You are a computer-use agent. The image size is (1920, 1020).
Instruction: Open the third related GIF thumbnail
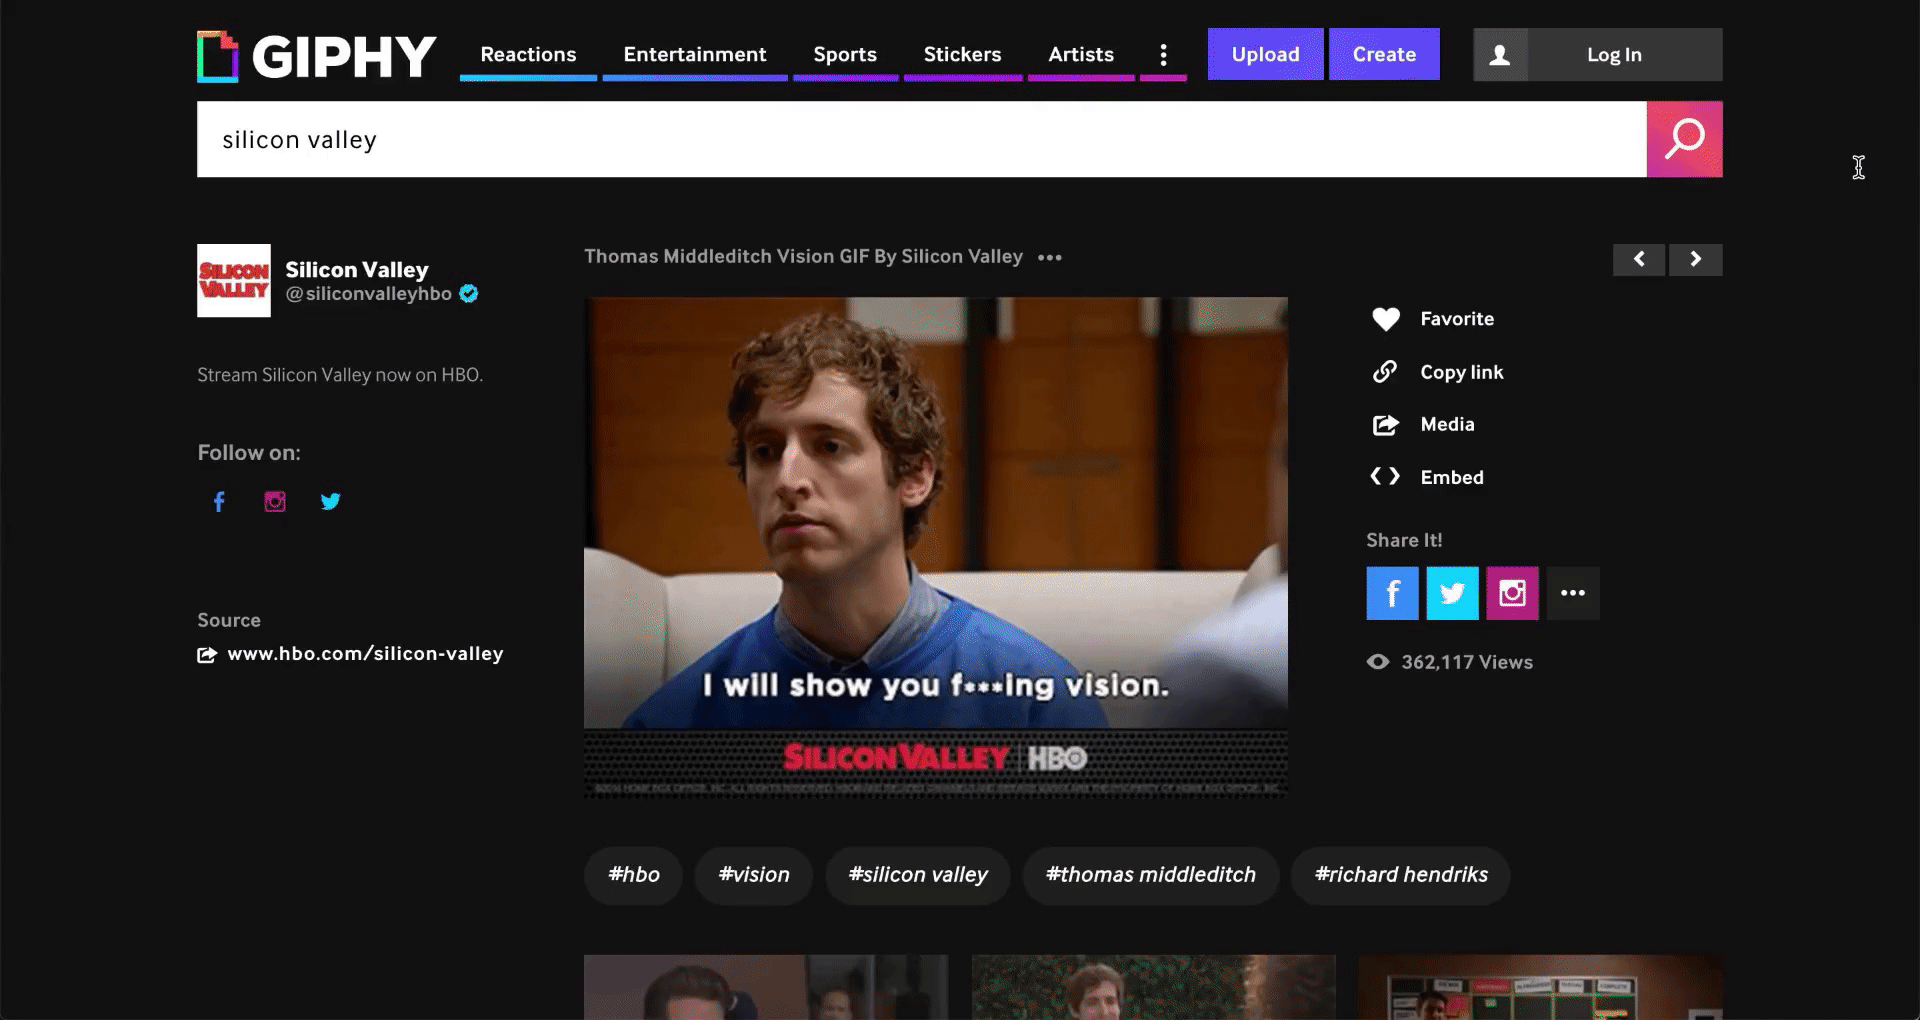tap(1540, 987)
